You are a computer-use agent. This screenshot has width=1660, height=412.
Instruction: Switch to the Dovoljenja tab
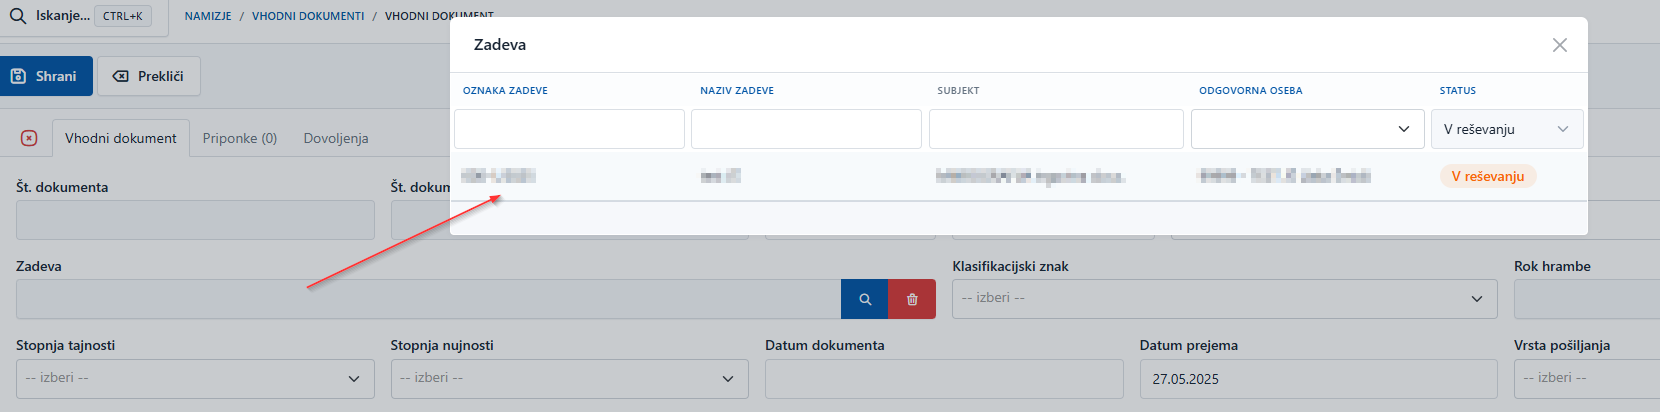click(x=336, y=138)
